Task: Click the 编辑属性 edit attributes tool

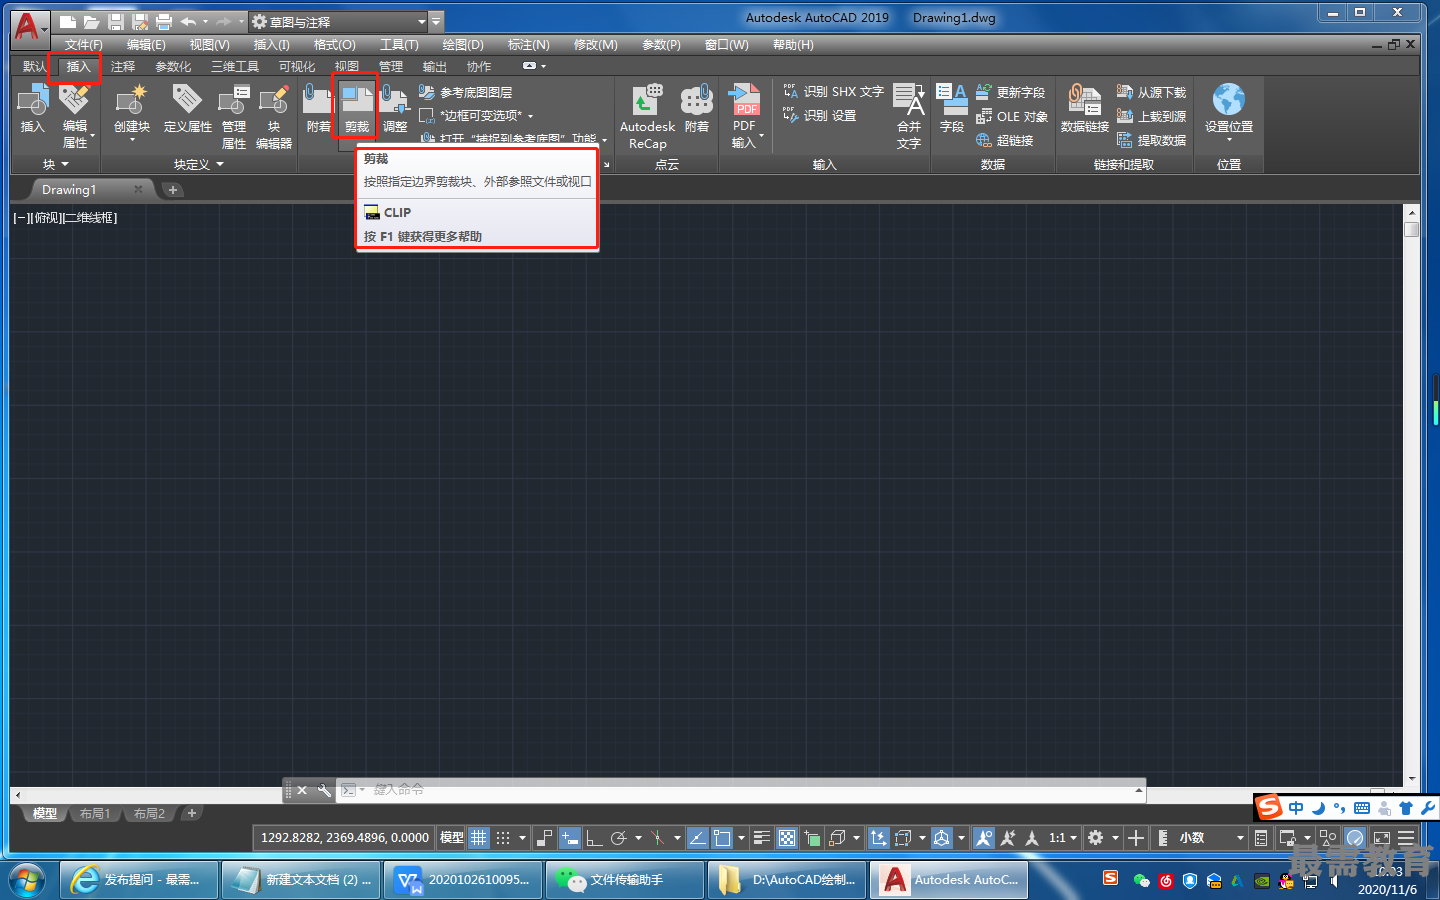Action: (x=75, y=117)
